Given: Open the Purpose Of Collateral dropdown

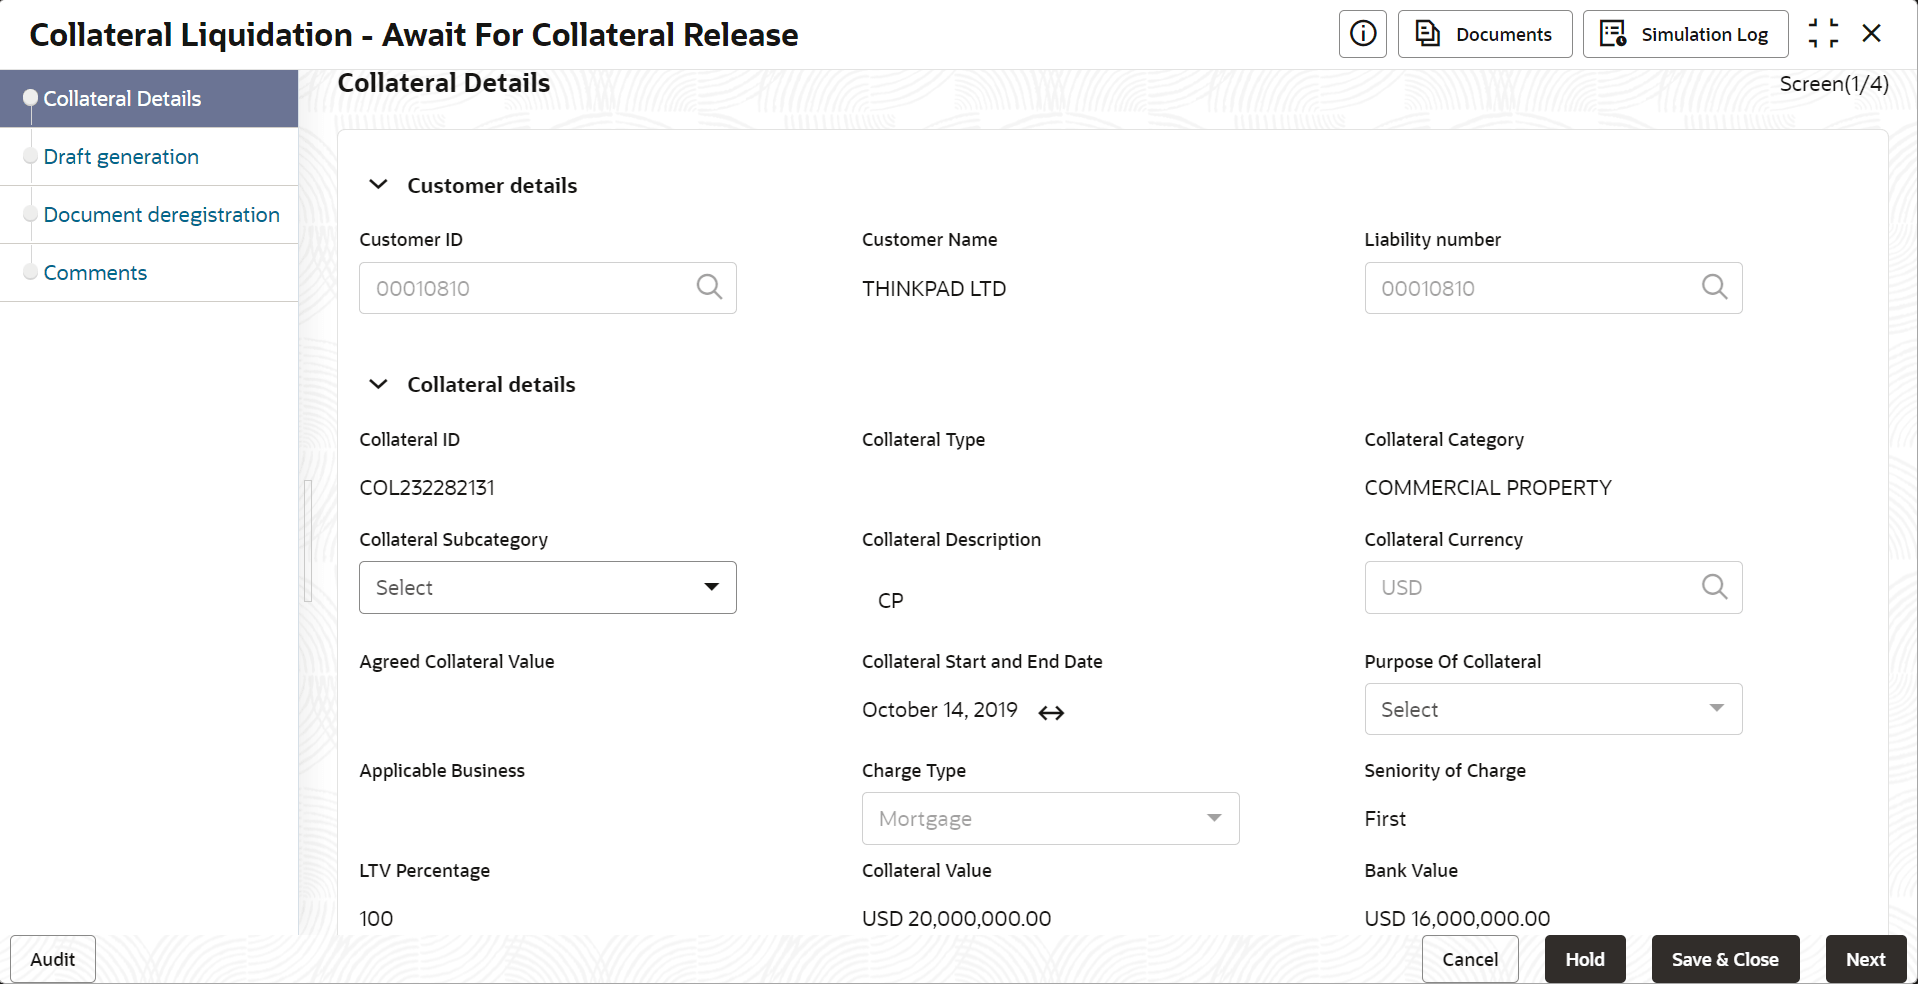Looking at the screenshot, I should tap(1553, 709).
